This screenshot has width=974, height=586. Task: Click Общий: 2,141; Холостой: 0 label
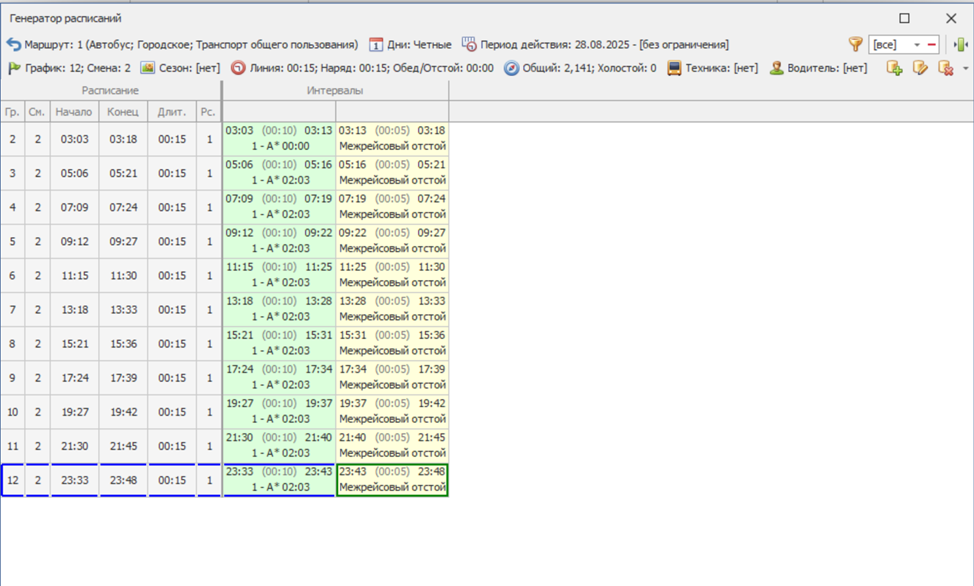click(x=589, y=68)
